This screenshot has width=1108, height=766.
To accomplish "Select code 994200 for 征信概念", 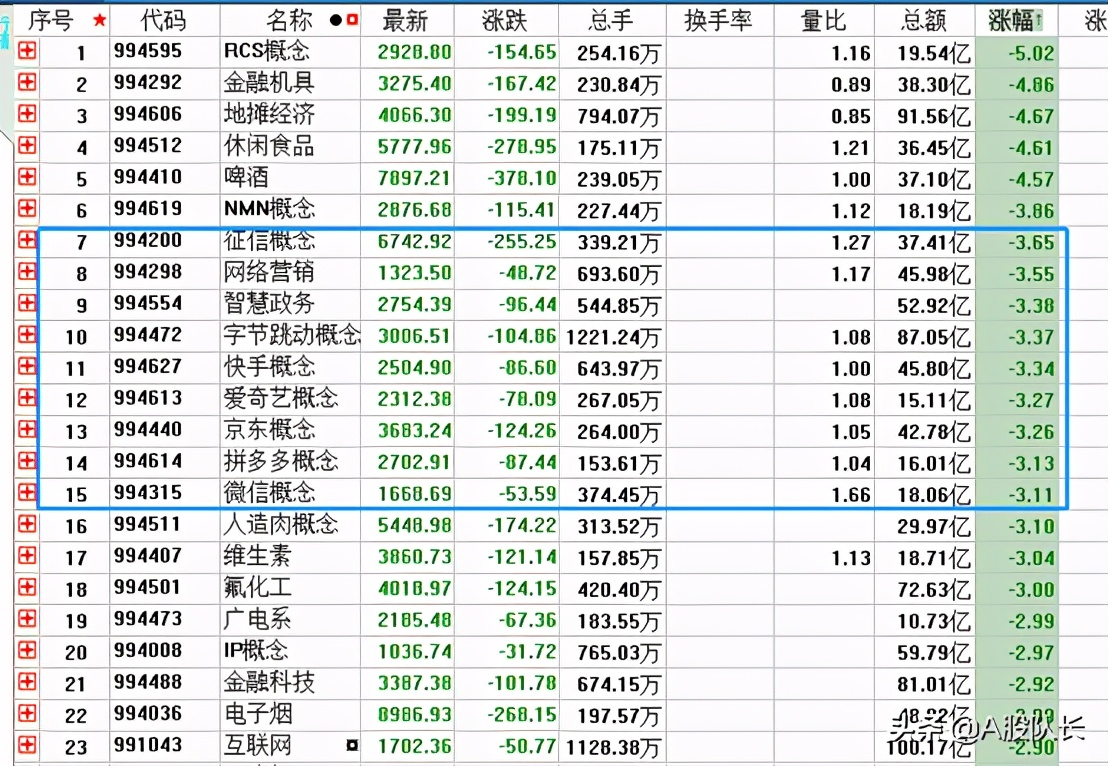I will tap(148, 240).
